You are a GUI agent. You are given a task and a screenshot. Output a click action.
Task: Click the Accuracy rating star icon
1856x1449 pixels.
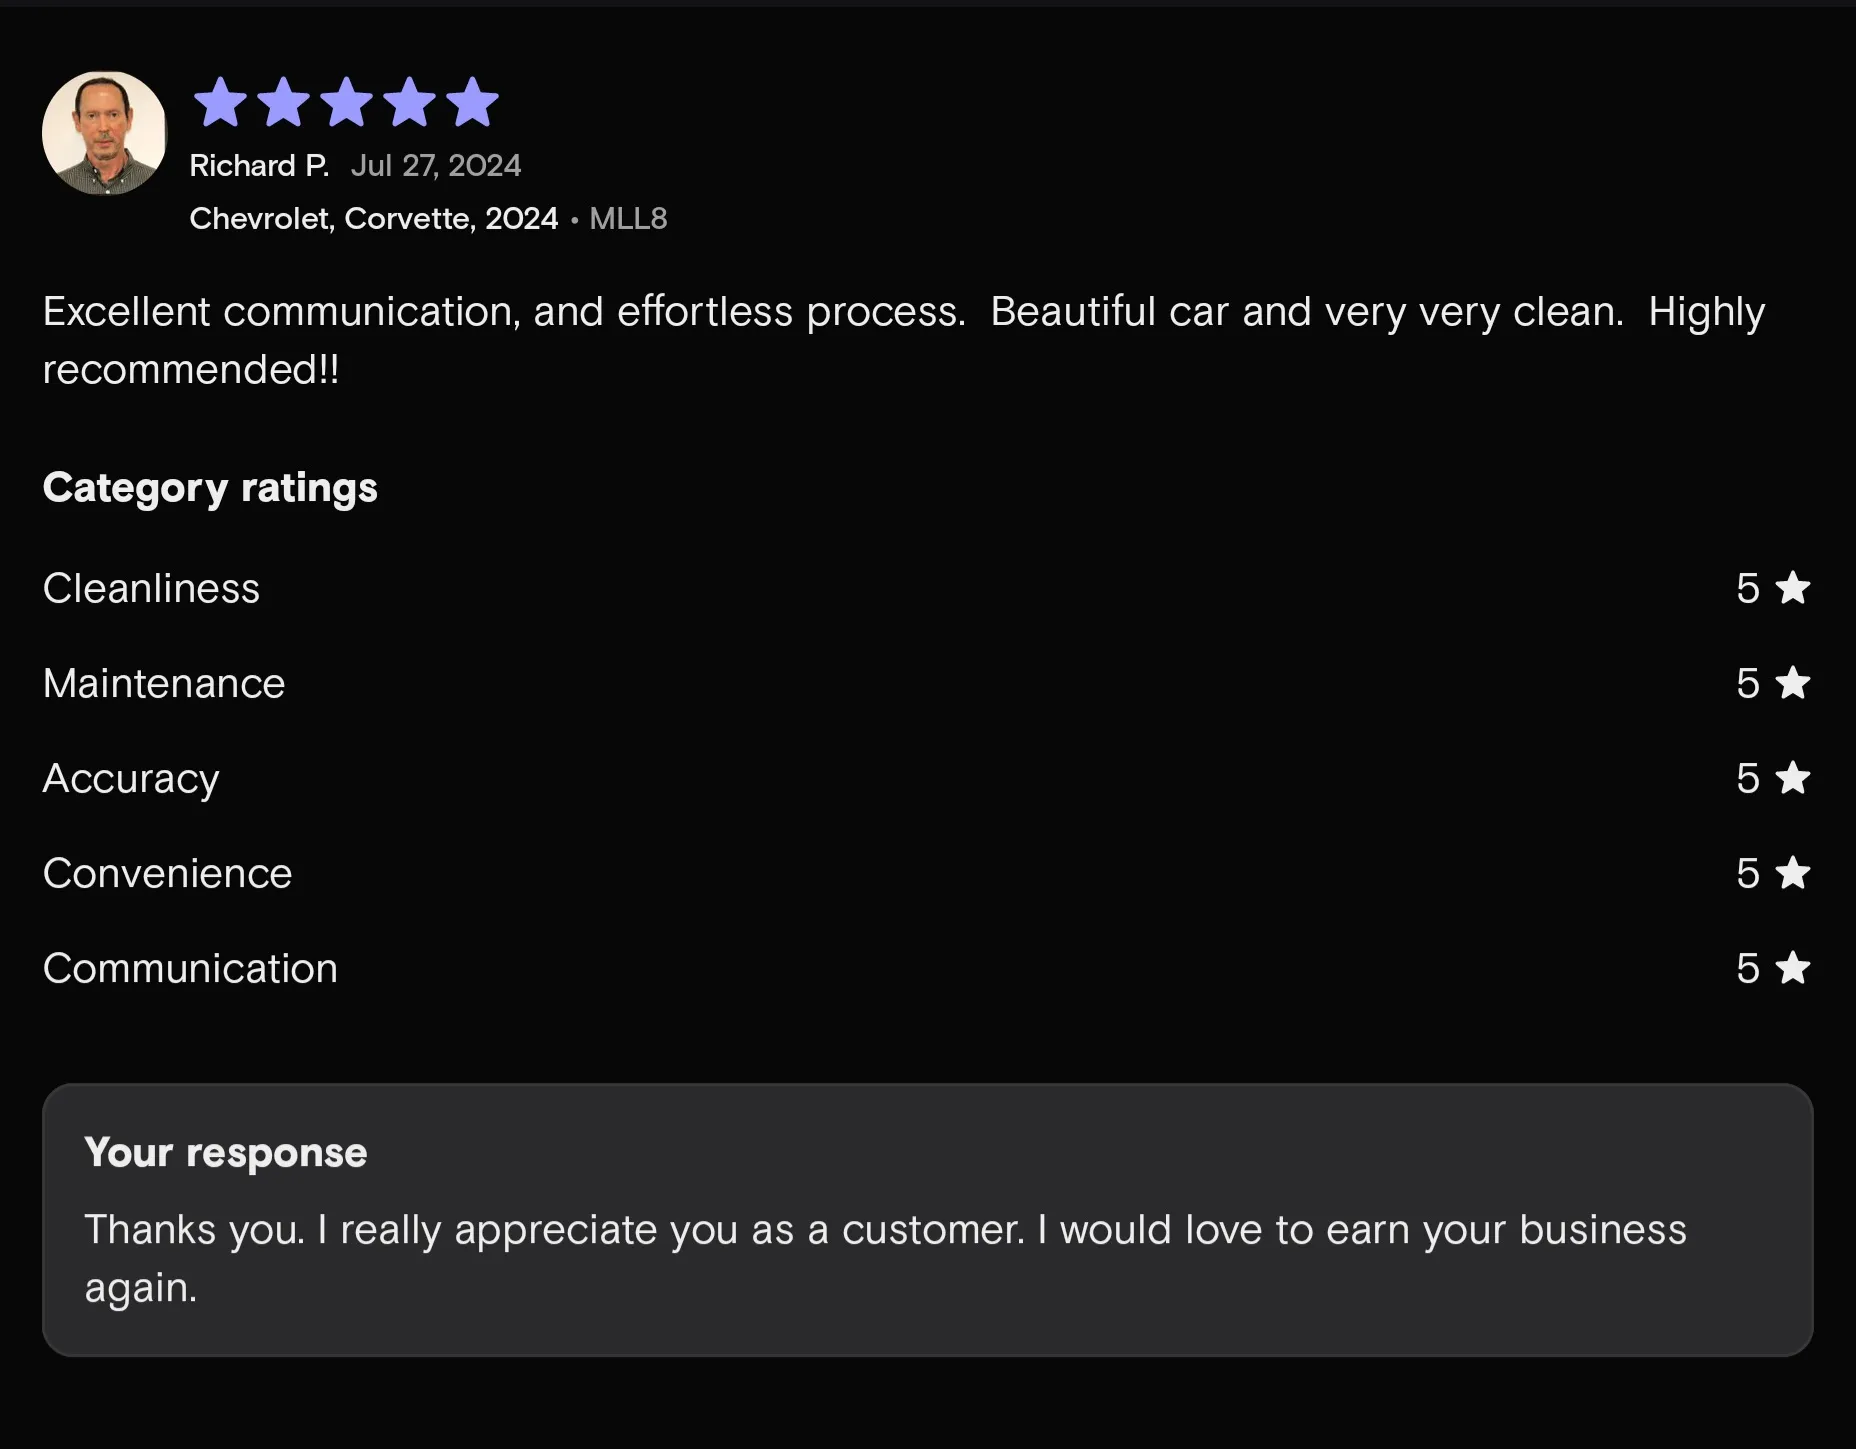click(x=1793, y=778)
